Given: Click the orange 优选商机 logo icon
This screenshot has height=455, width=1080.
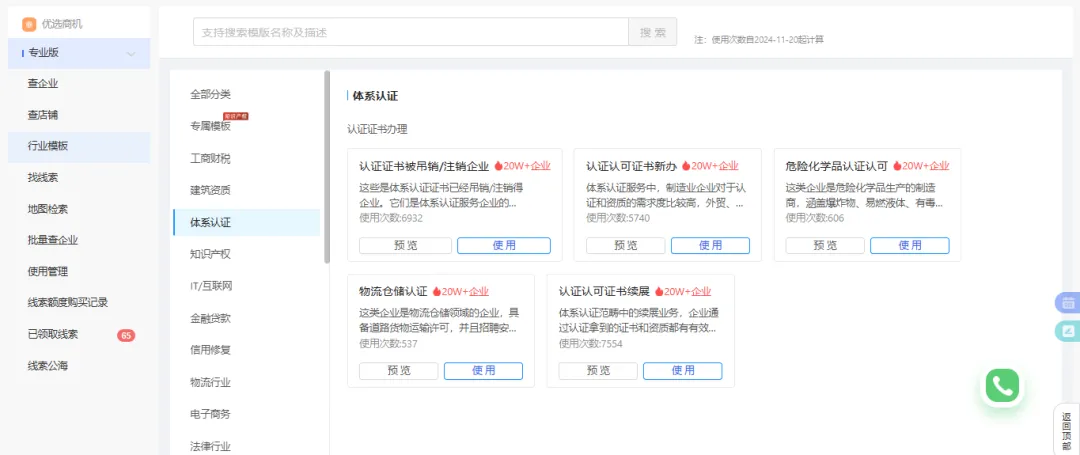Looking at the screenshot, I should 29,24.
